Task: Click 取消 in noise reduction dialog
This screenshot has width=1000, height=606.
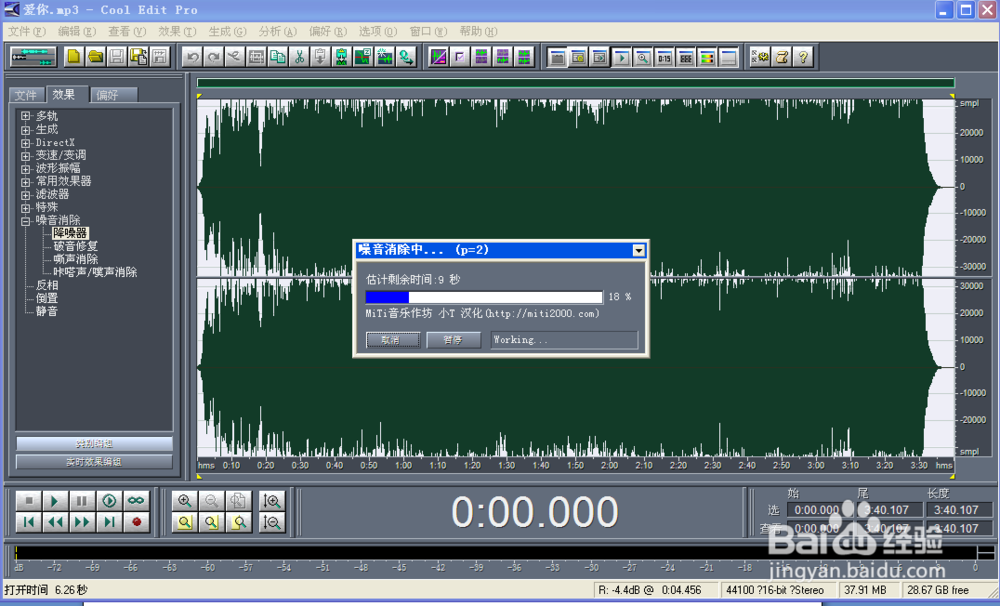Action: point(393,340)
